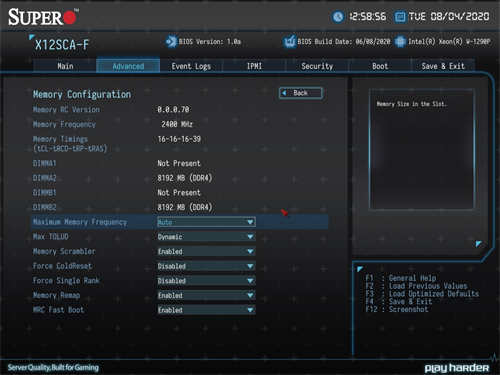
Task: Click the Back button
Action: [301, 93]
